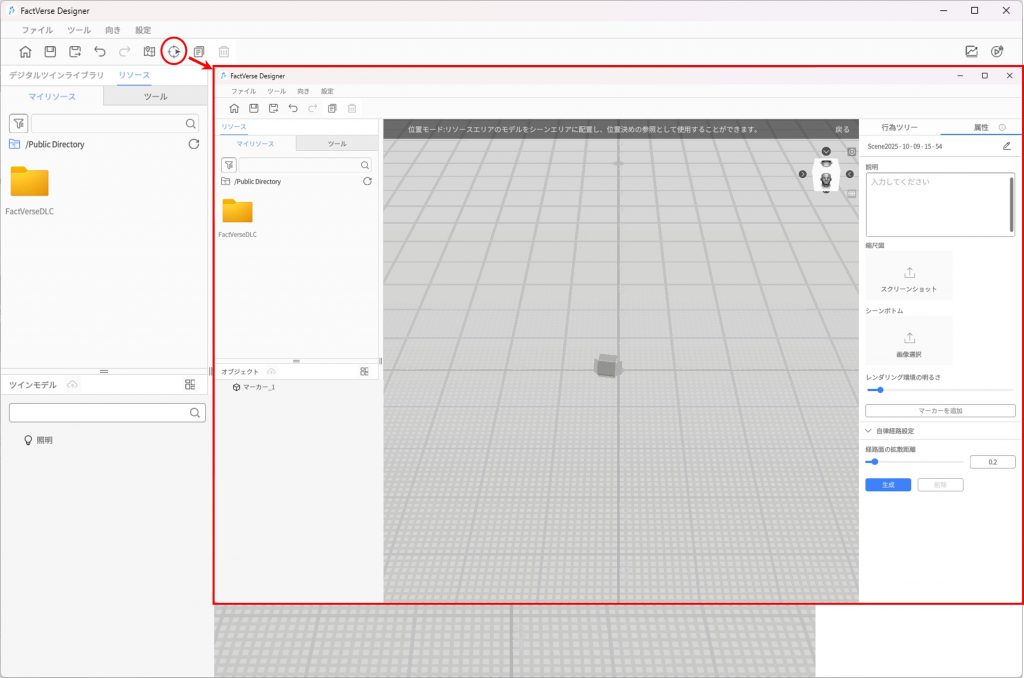Select マーカー_1 in the object list

tap(259, 387)
